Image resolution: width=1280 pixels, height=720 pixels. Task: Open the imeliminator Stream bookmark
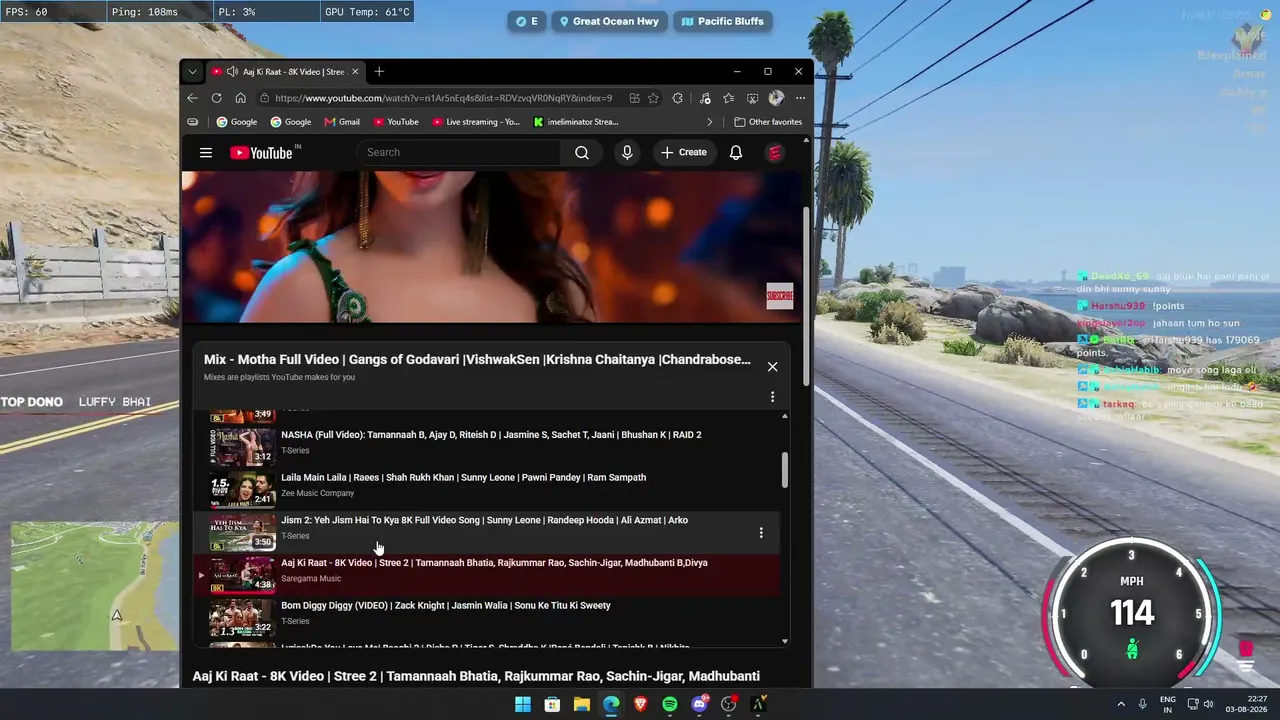point(576,122)
